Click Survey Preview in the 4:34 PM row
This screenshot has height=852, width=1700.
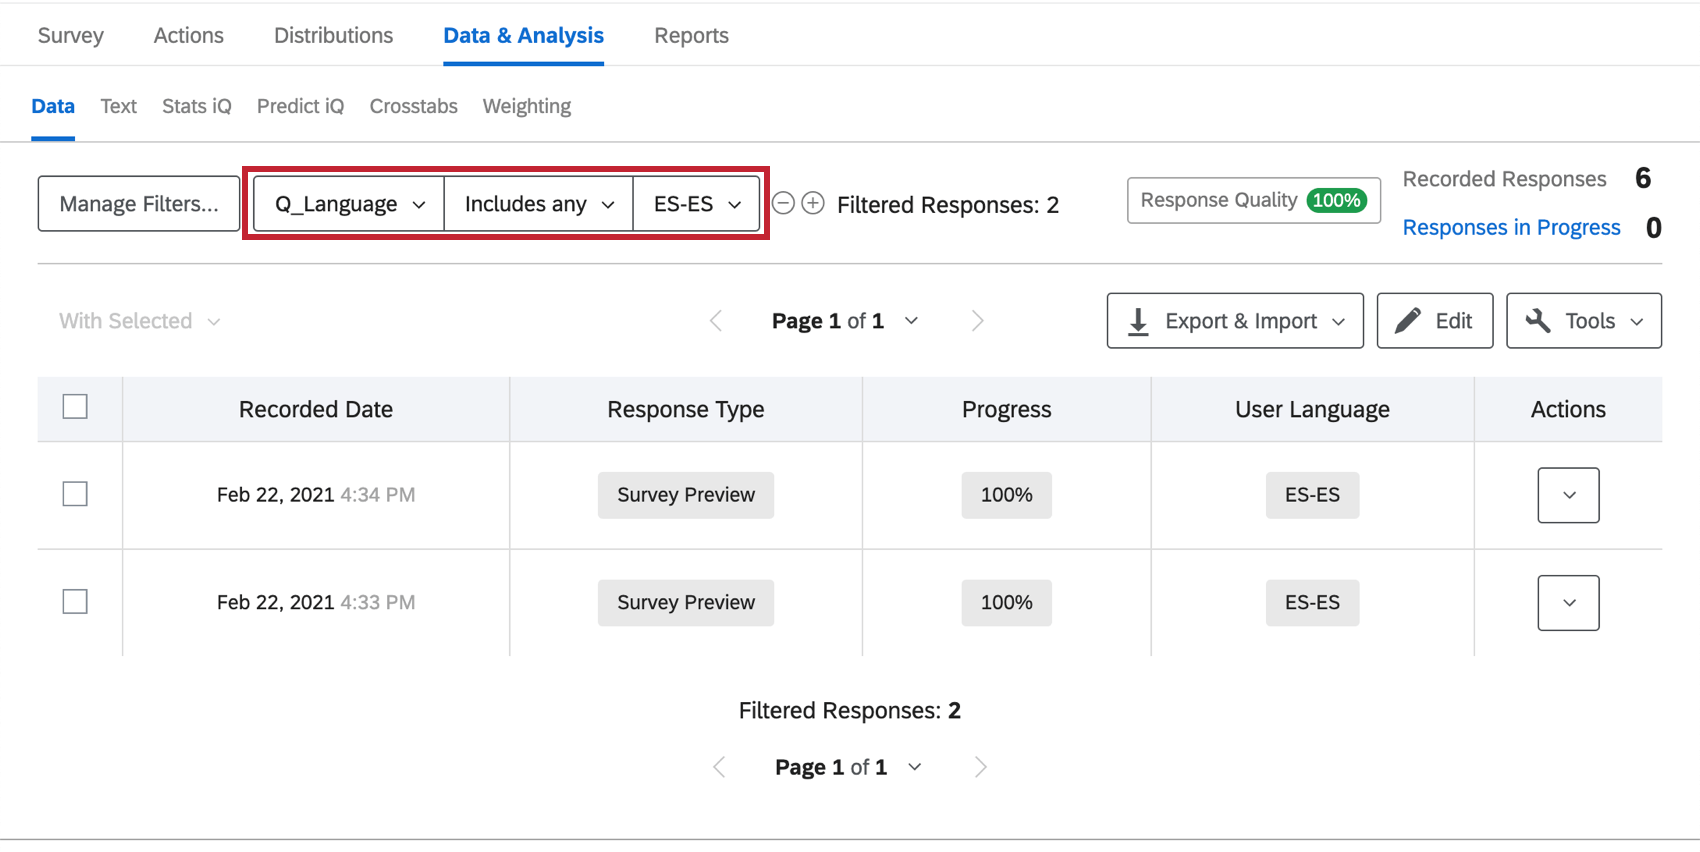686,495
